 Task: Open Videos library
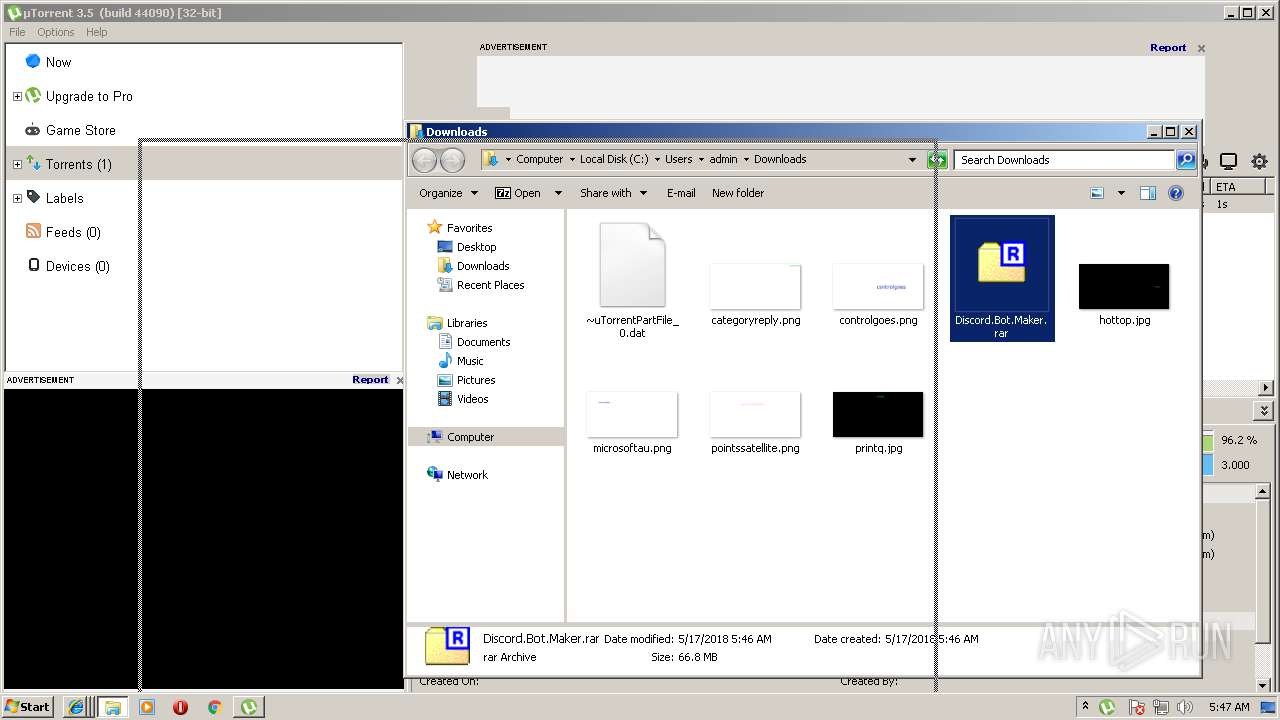coord(464,399)
